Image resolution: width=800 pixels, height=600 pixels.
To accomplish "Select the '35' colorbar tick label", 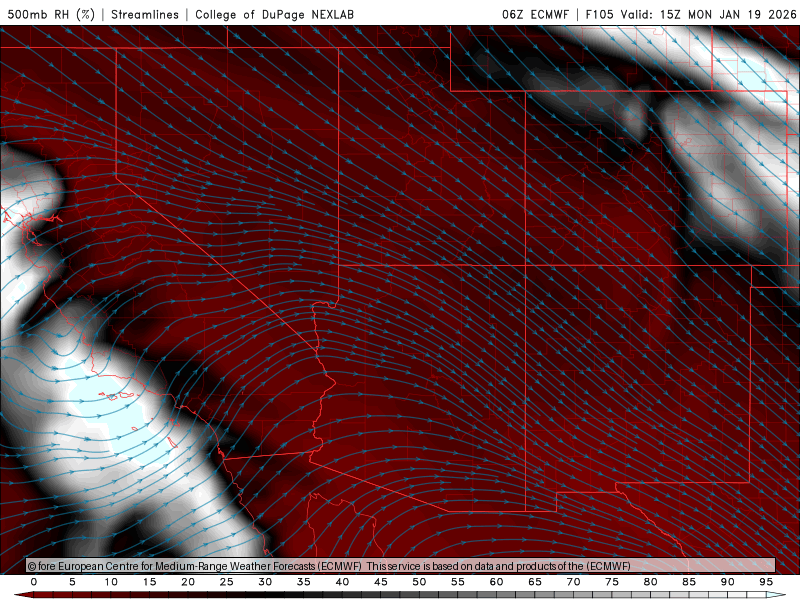I will click(x=304, y=582).
